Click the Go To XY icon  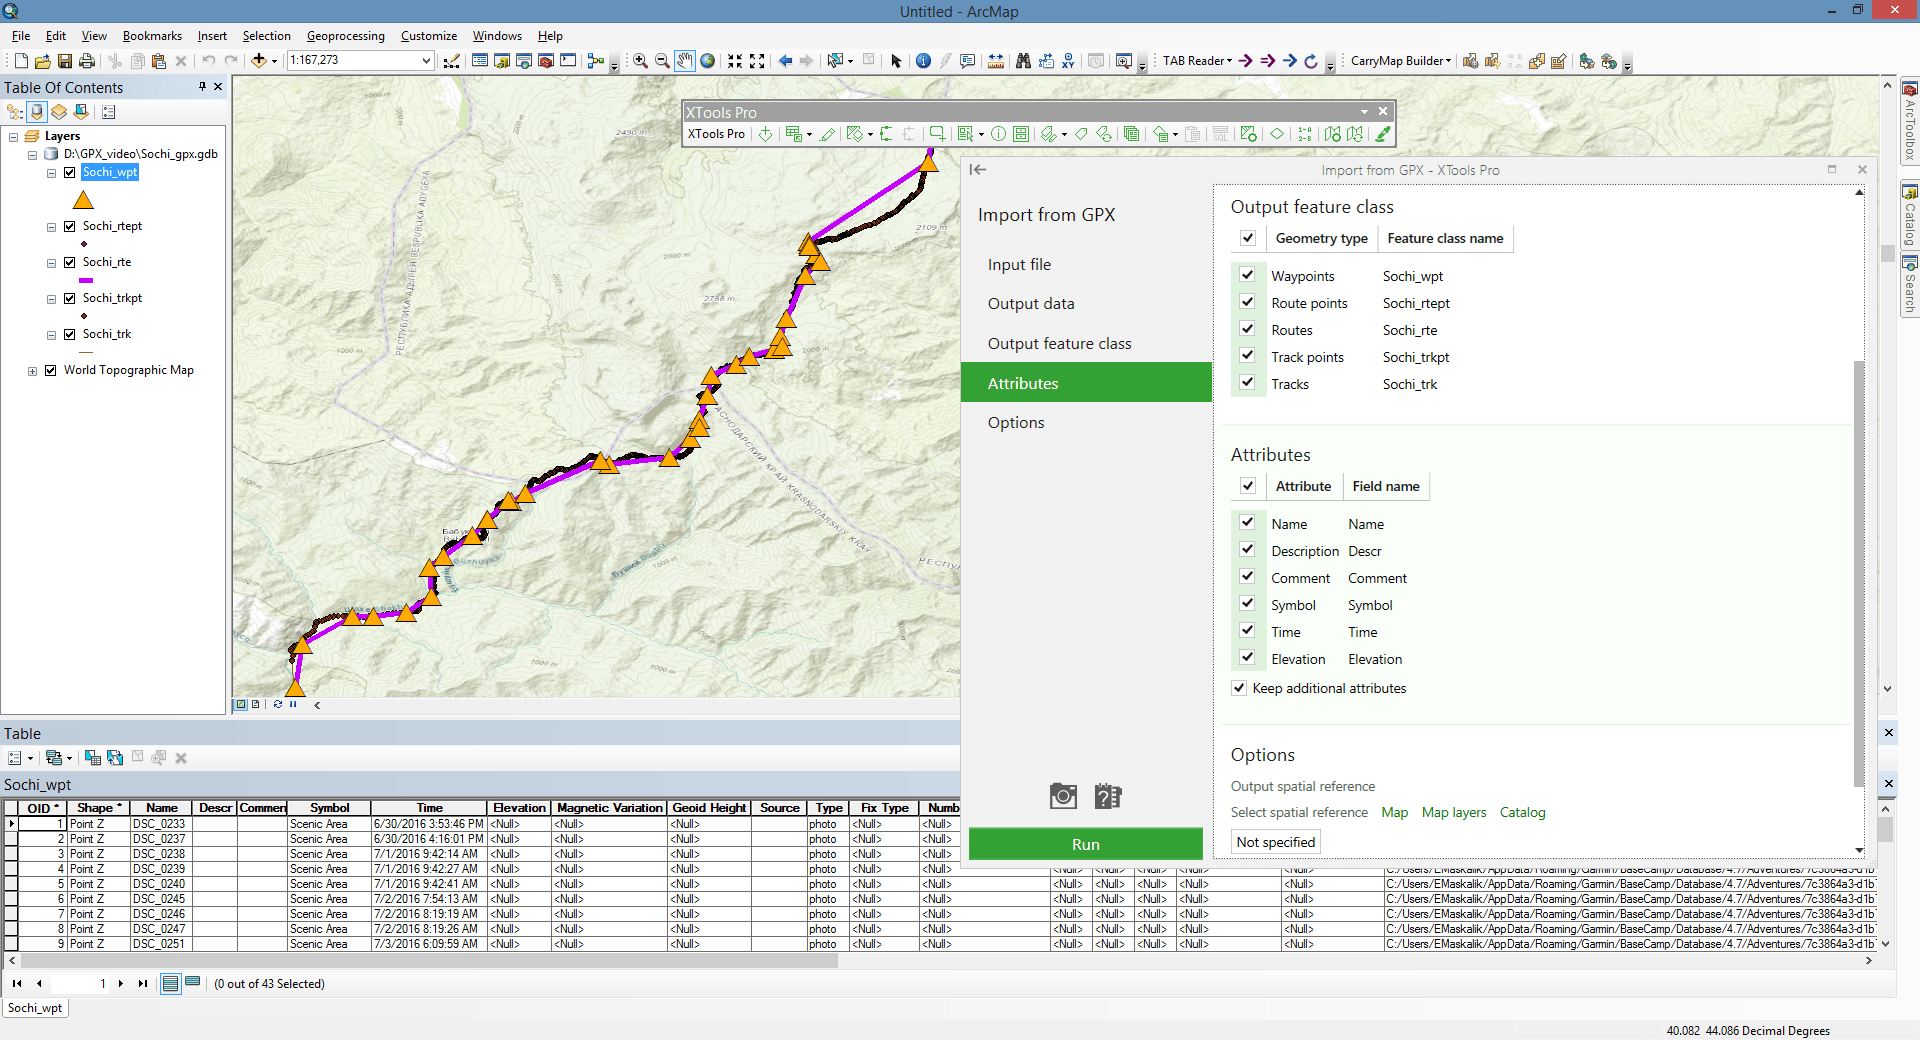tap(1068, 61)
